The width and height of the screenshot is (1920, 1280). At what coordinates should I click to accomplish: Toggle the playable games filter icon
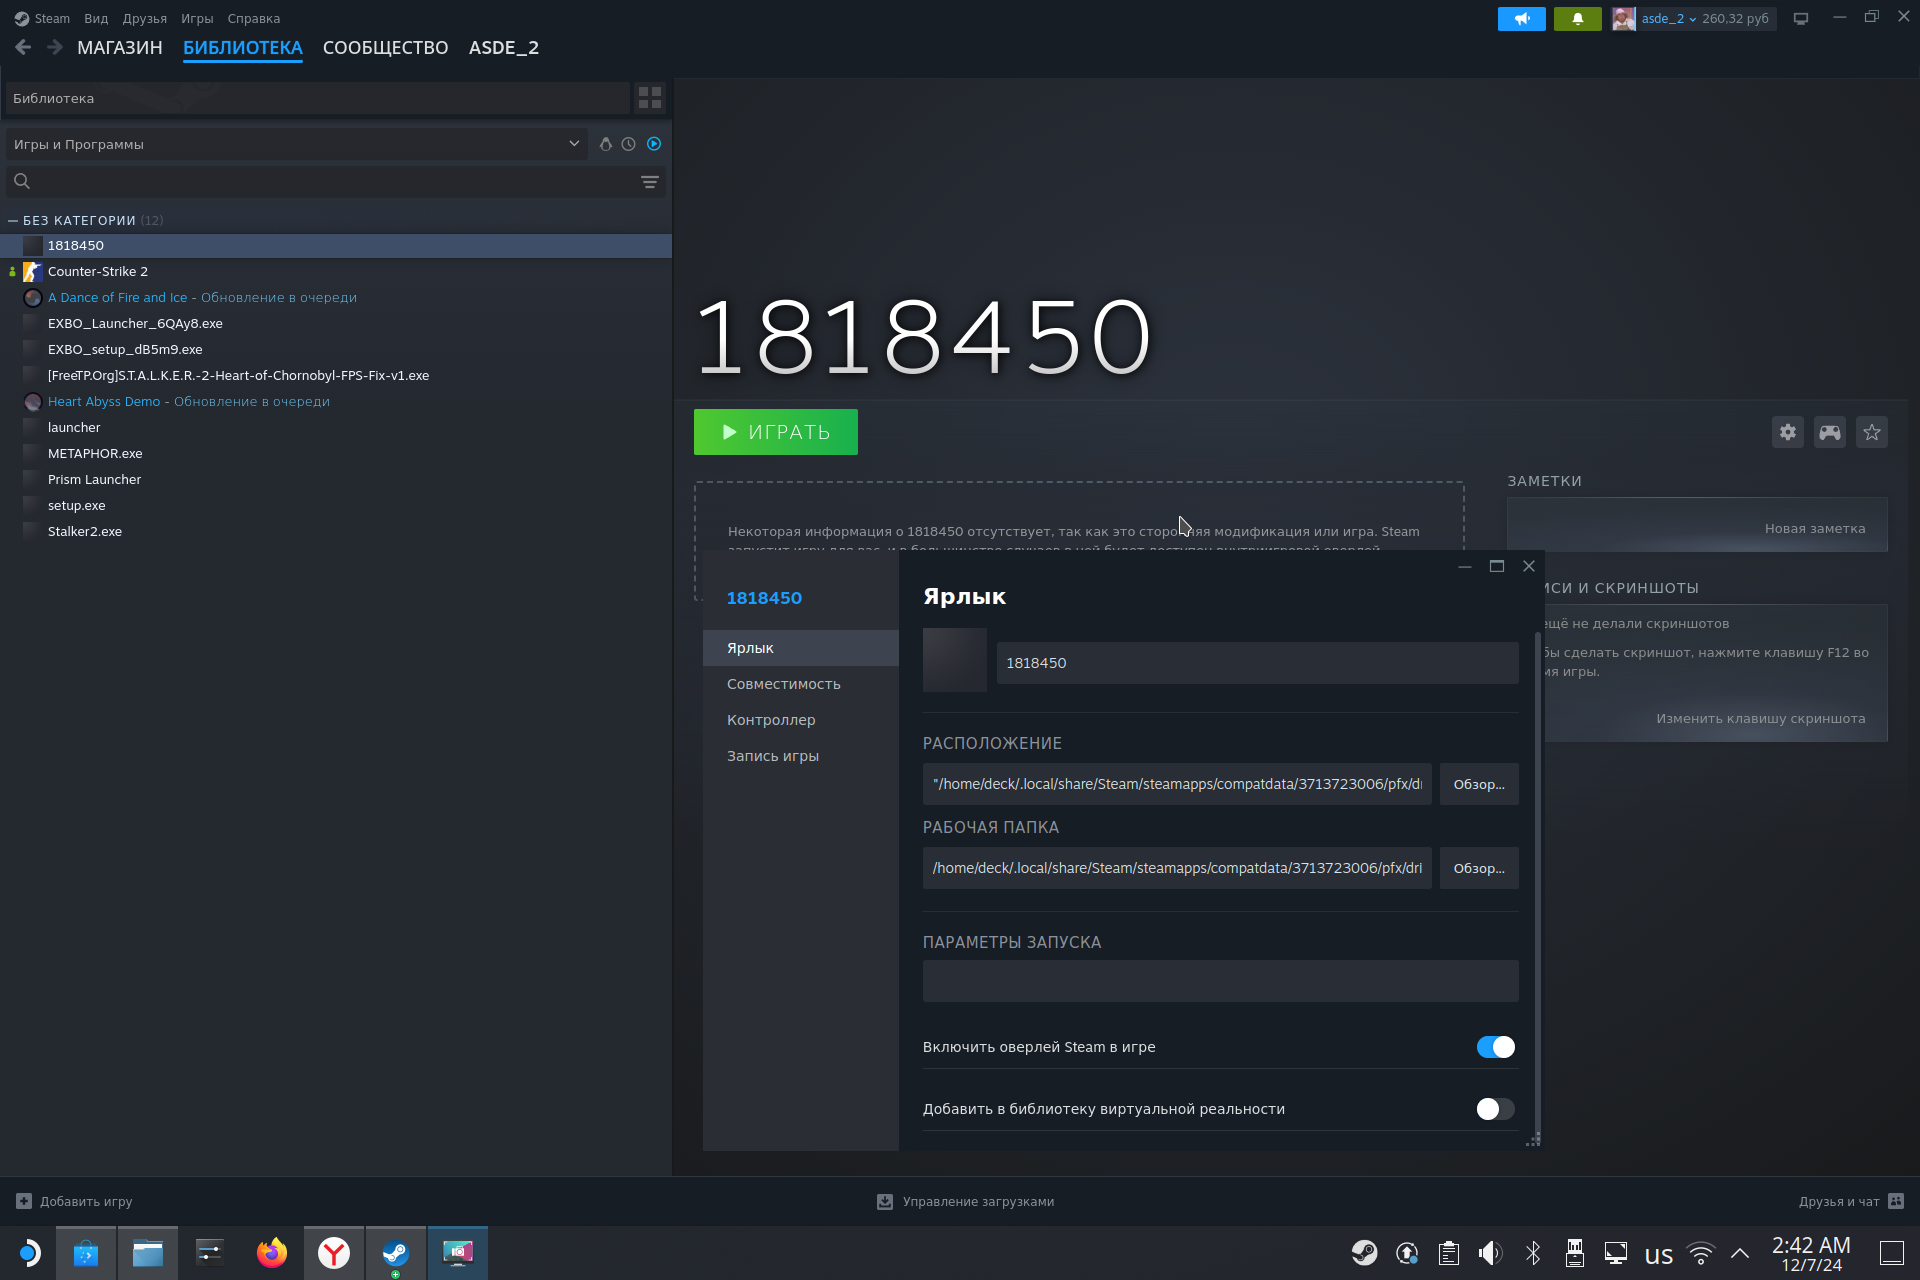point(654,144)
